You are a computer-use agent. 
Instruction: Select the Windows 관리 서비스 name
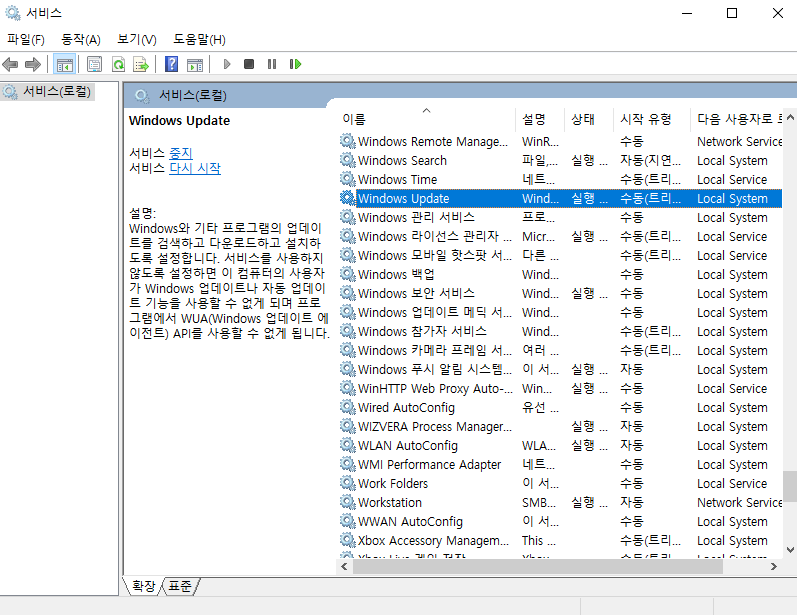pyautogui.click(x=416, y=218)
